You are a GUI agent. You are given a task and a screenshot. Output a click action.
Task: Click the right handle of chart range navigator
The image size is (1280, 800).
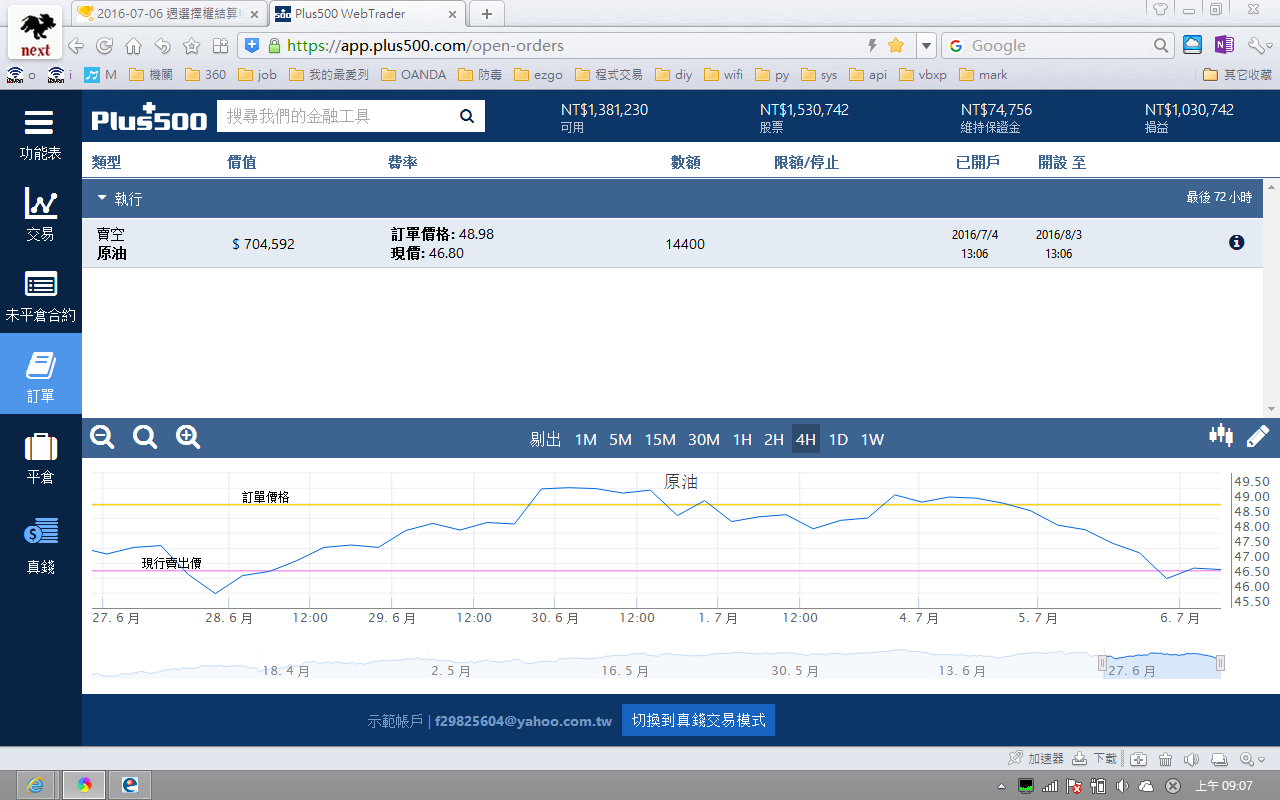click(1220, 663)
